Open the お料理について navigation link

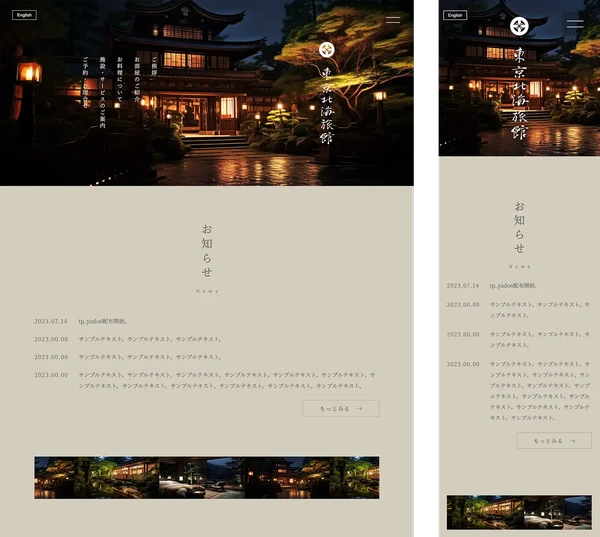point(120,79)
